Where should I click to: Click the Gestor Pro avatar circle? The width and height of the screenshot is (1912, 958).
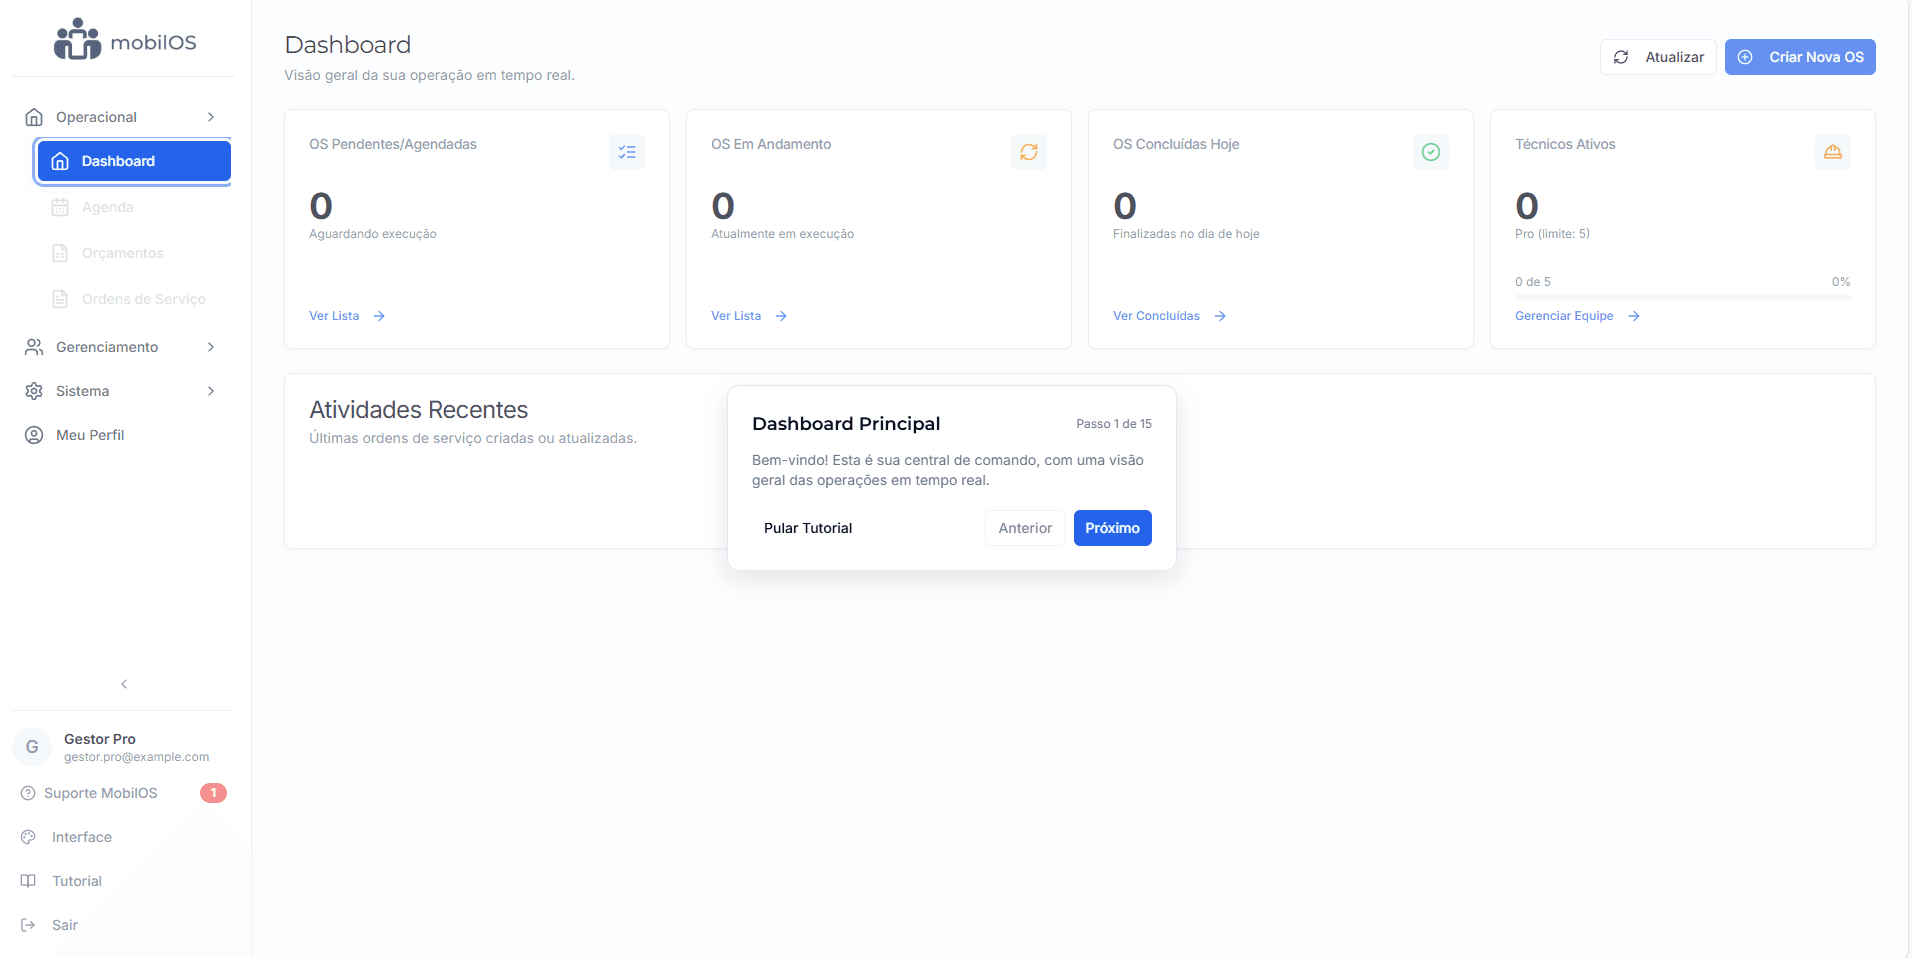(32, 747)
